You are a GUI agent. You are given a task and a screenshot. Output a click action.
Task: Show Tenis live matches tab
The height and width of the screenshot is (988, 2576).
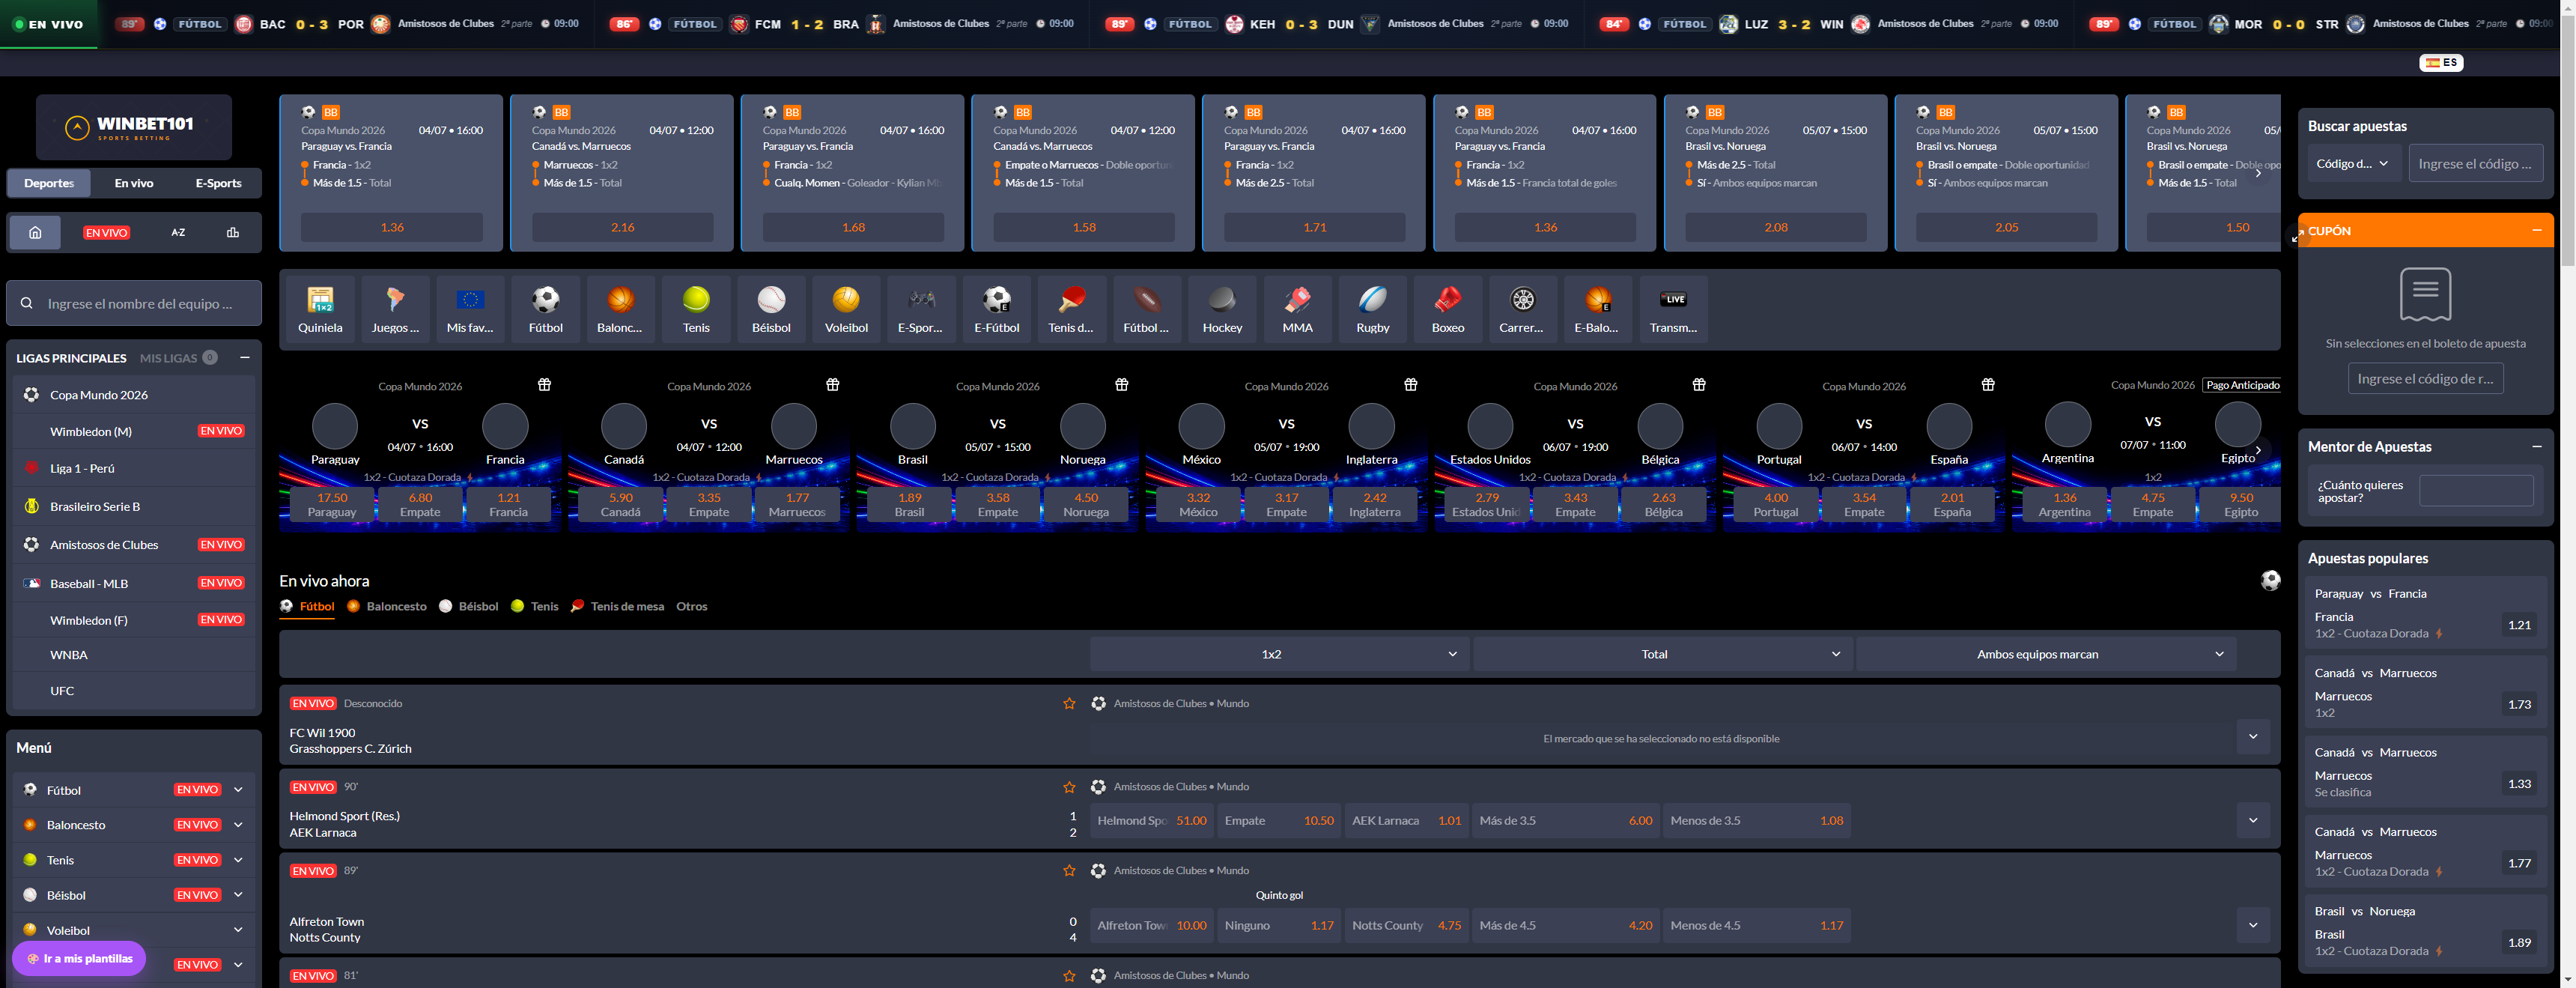coord(535,606)
